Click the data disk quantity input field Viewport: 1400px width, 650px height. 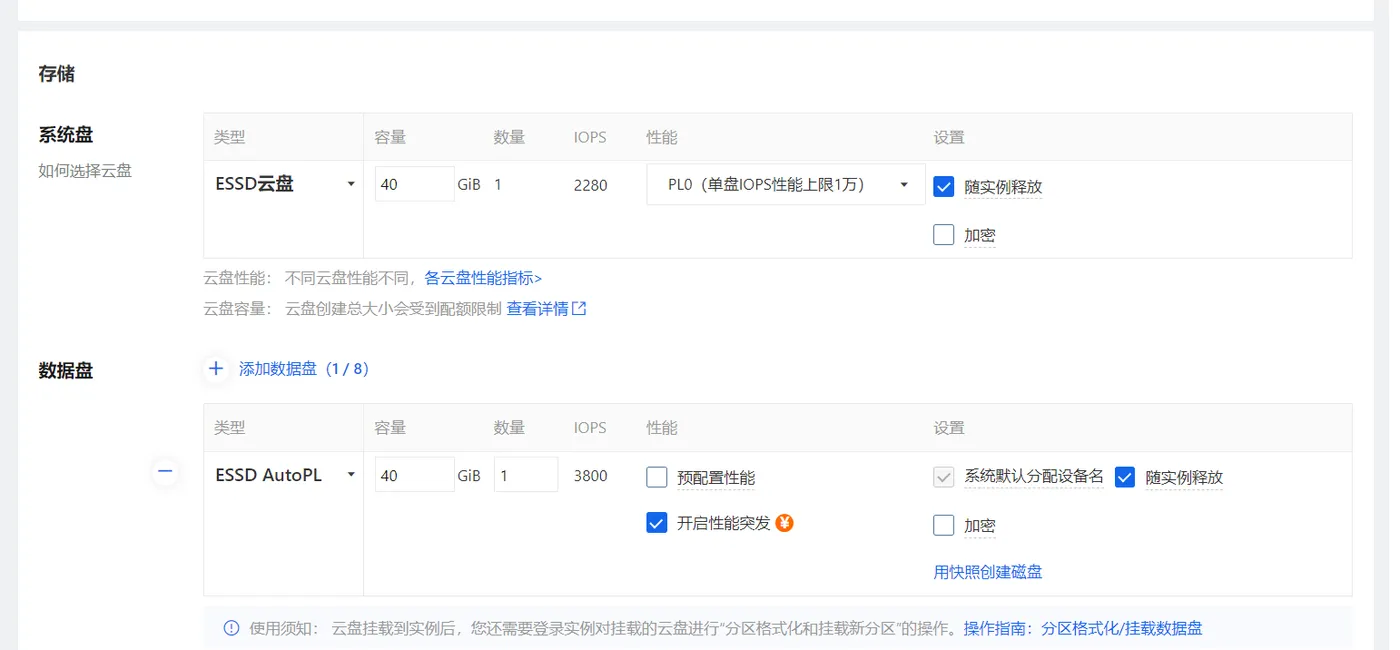pos(526,475)
